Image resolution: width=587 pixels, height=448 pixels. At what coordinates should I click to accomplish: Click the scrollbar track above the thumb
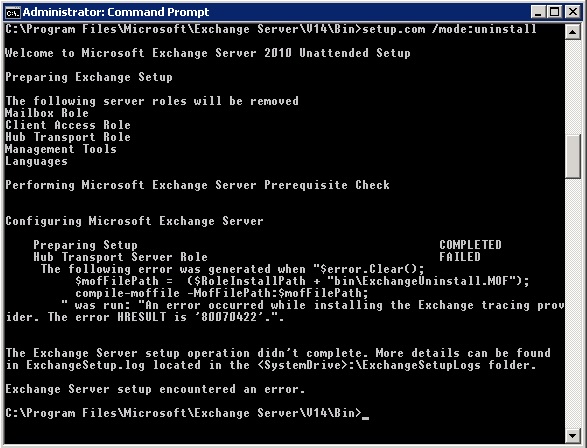pos(572,86)
